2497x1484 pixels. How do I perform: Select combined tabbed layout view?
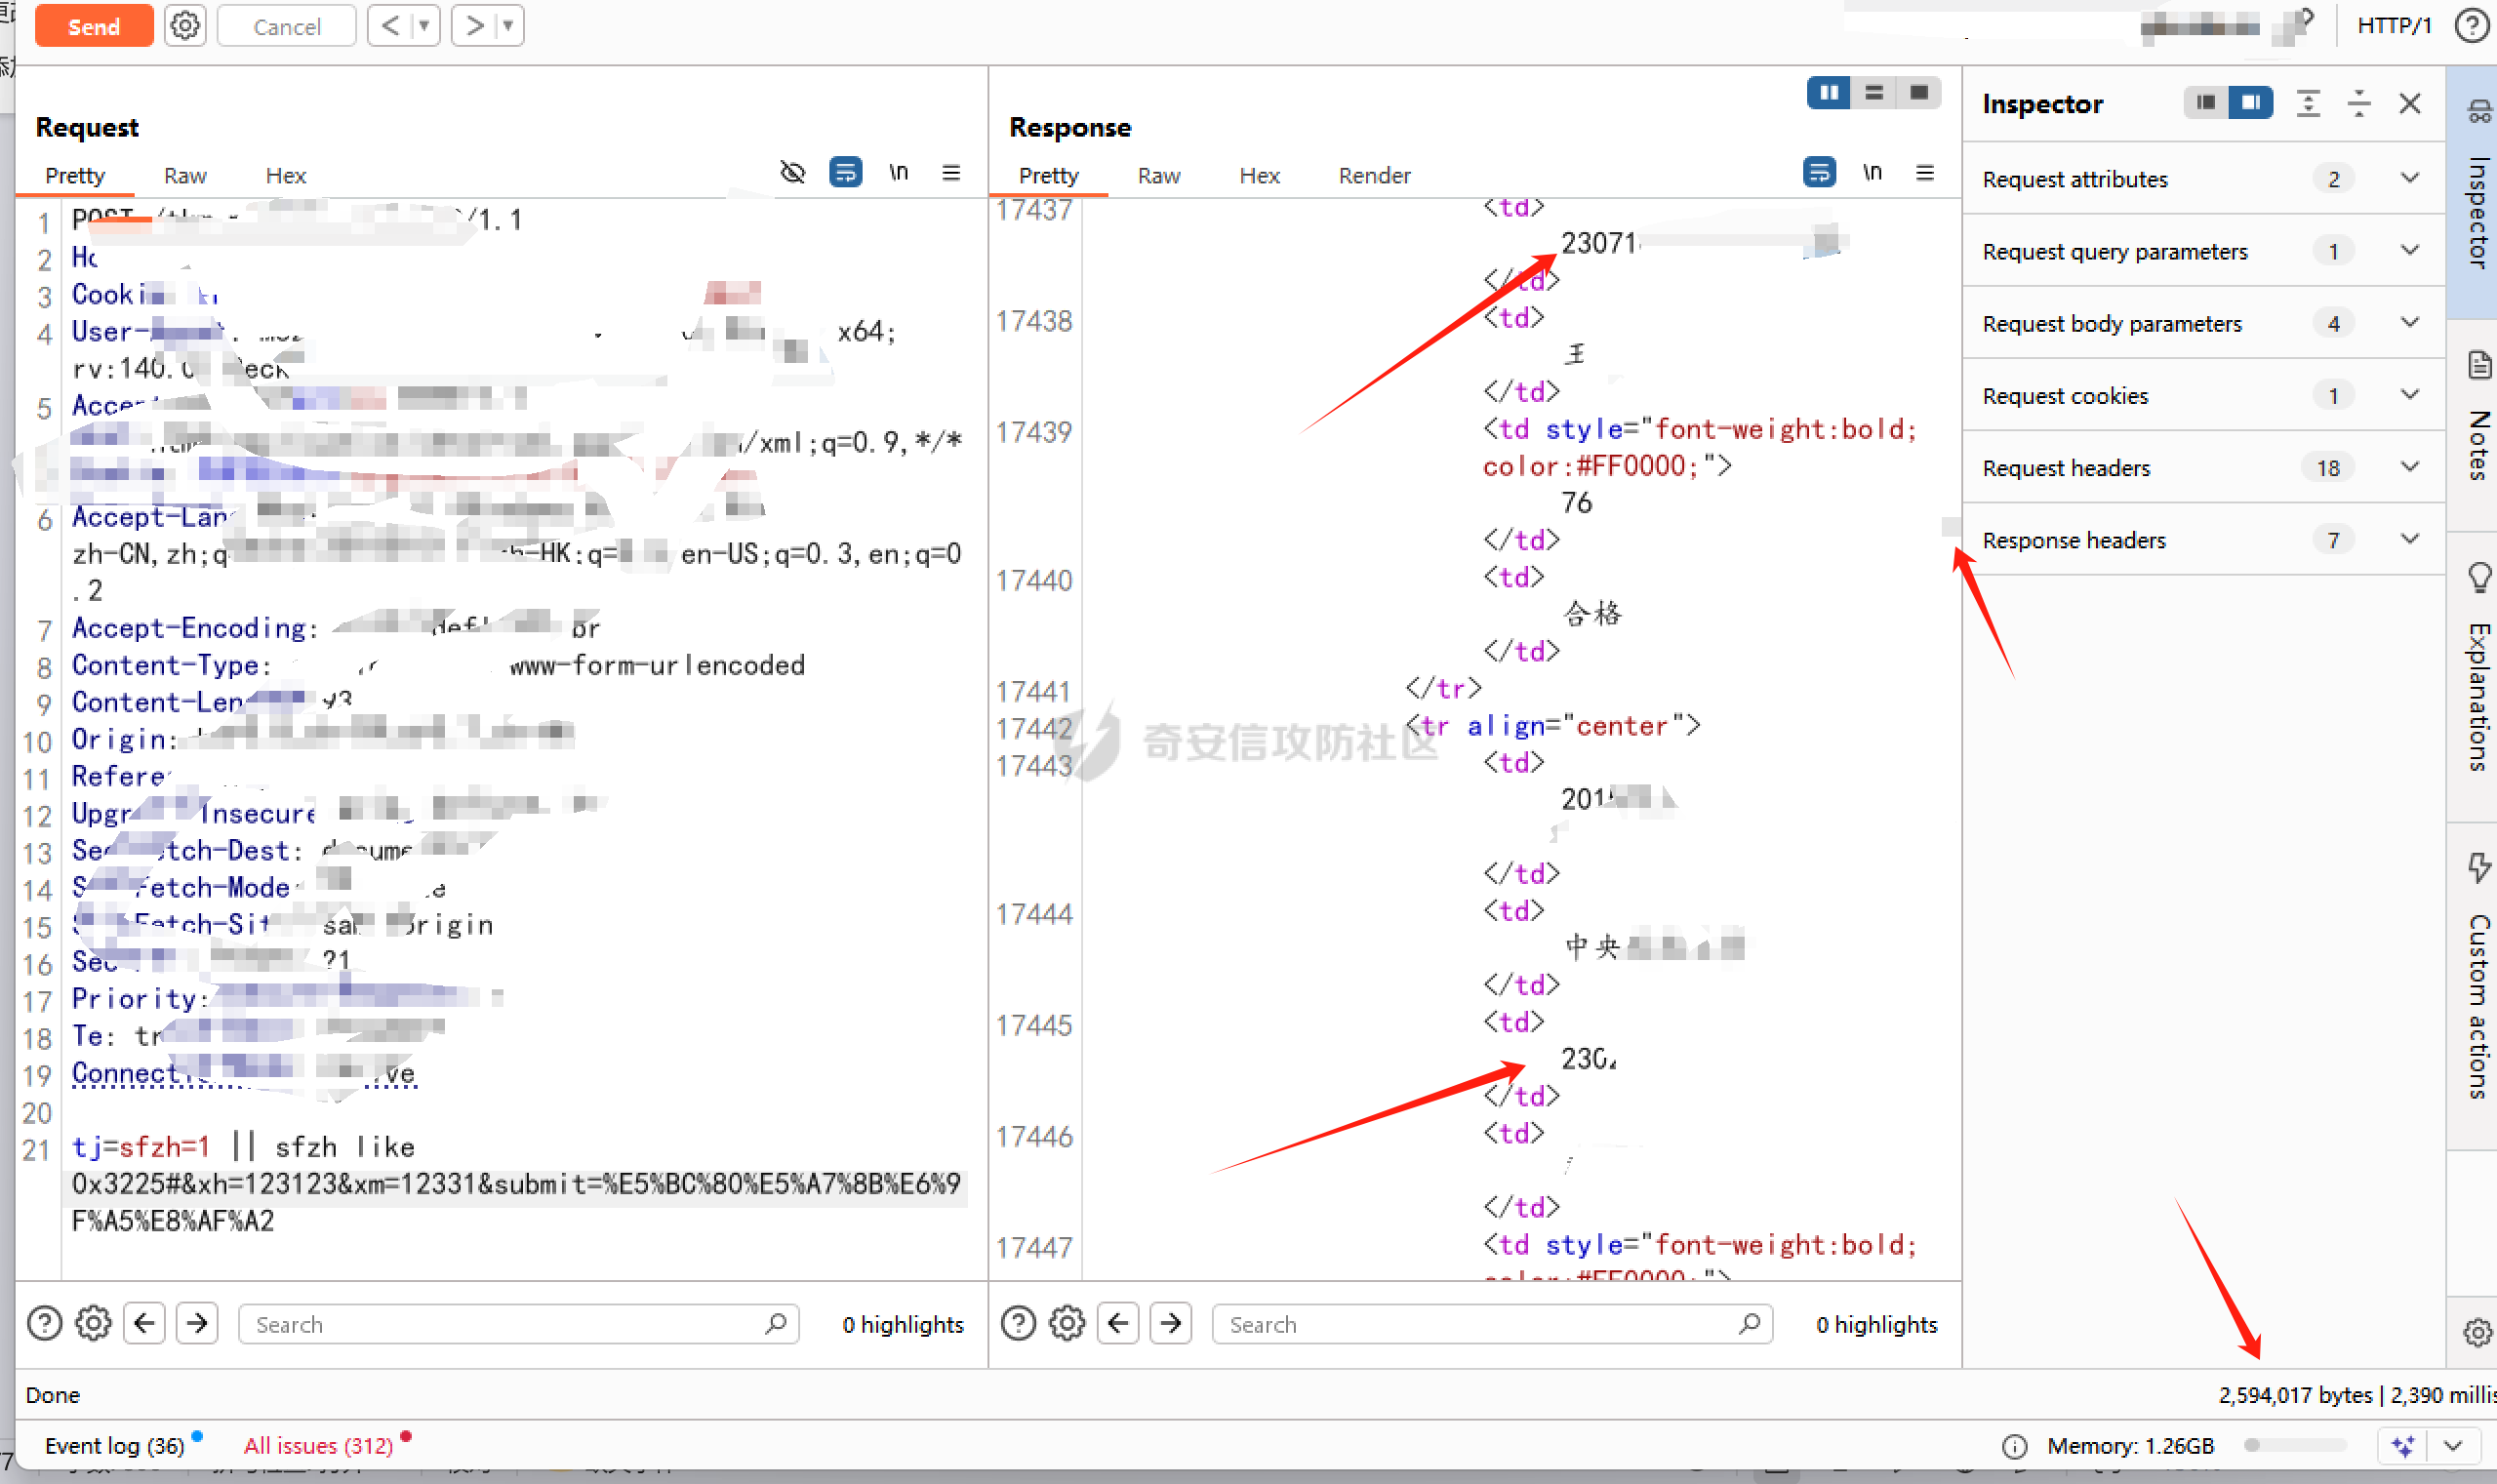pos(1918,93)
